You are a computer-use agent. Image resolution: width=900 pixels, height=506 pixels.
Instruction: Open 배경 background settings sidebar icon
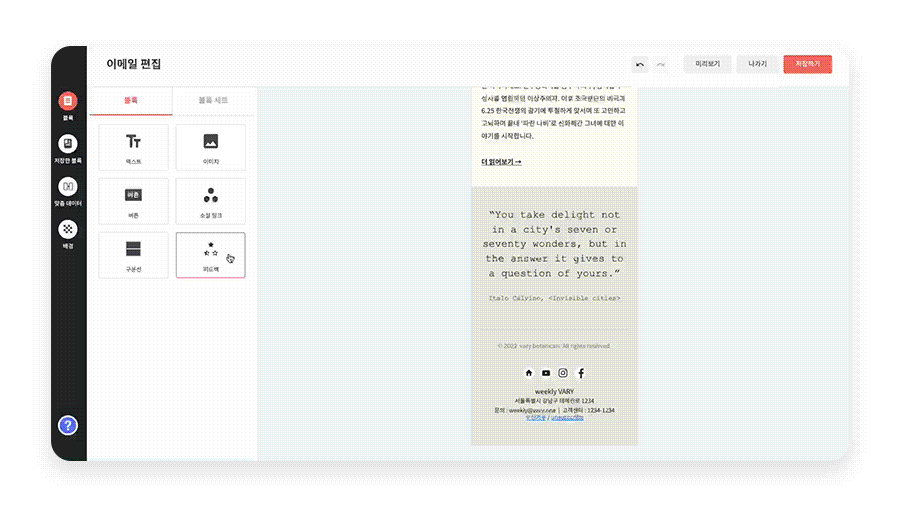(68, 229)
